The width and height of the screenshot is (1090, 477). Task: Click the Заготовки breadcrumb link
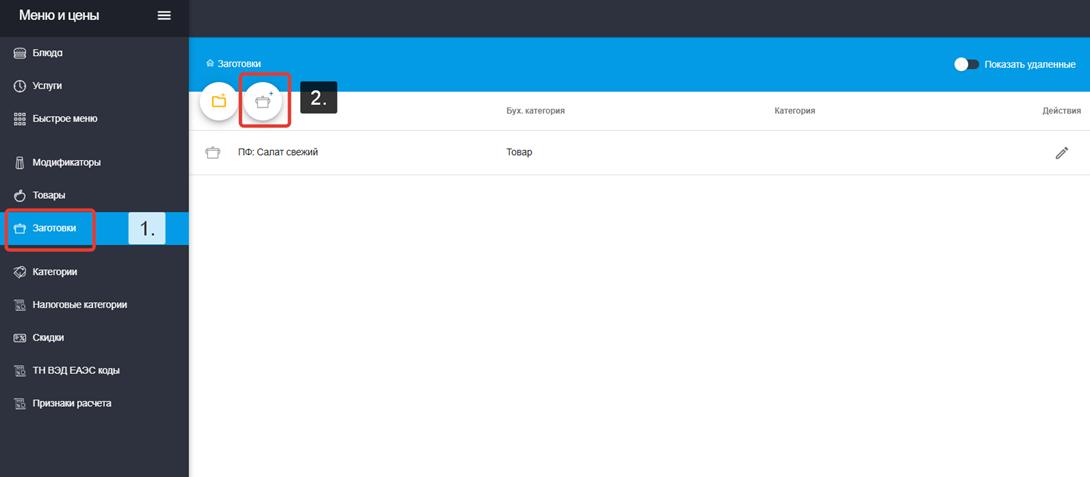239,64
